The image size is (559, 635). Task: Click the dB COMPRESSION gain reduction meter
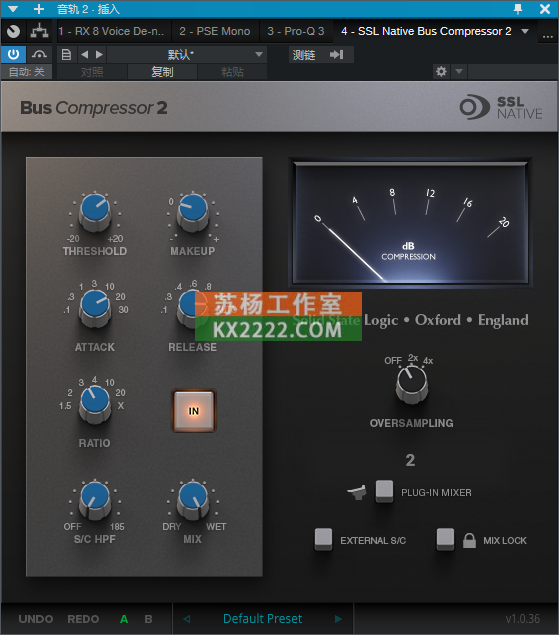[410, 223]
